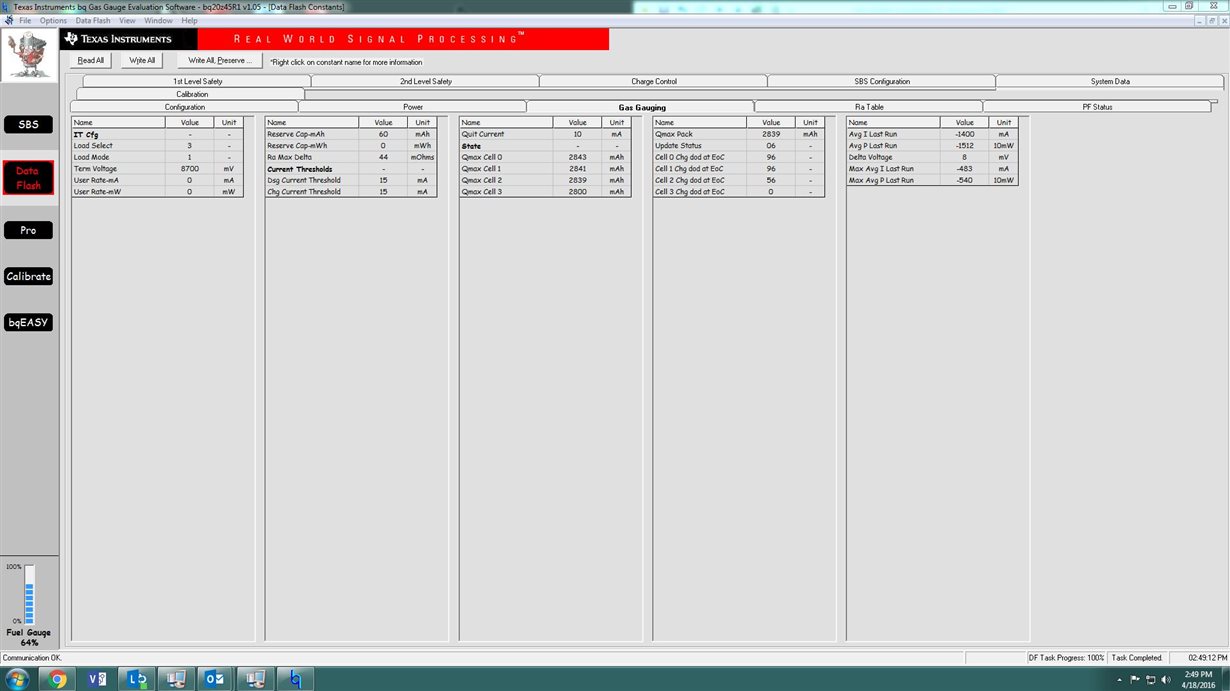Switch to the 1st Level Safety tab

197,81
